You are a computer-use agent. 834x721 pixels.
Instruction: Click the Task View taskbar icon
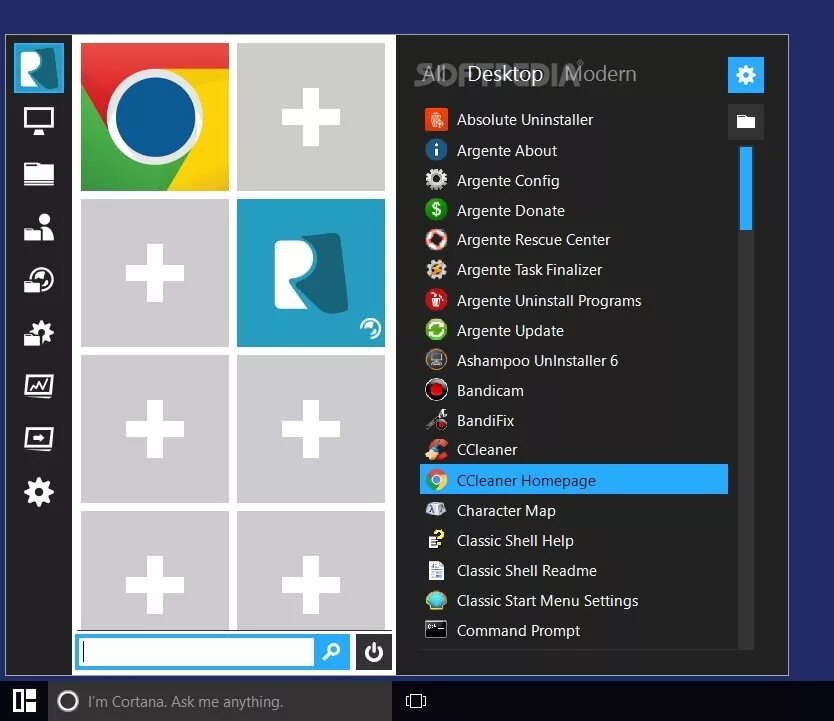point(415,701)
